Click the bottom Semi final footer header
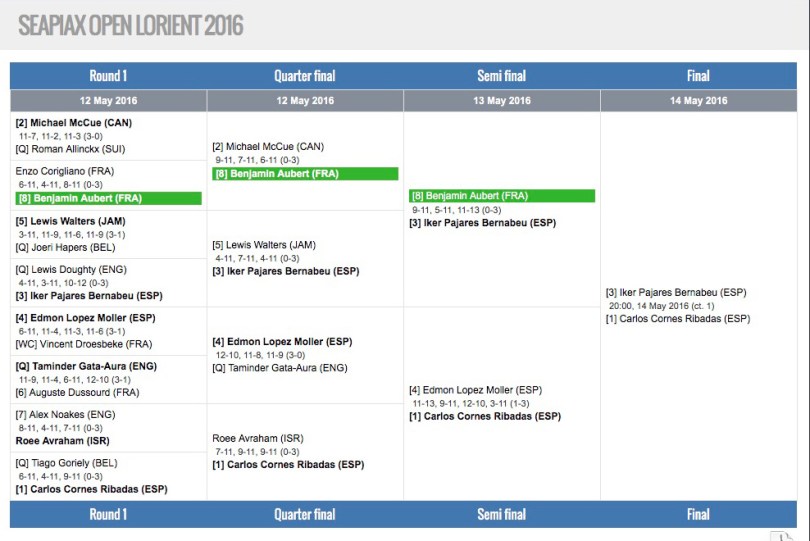 501,514
